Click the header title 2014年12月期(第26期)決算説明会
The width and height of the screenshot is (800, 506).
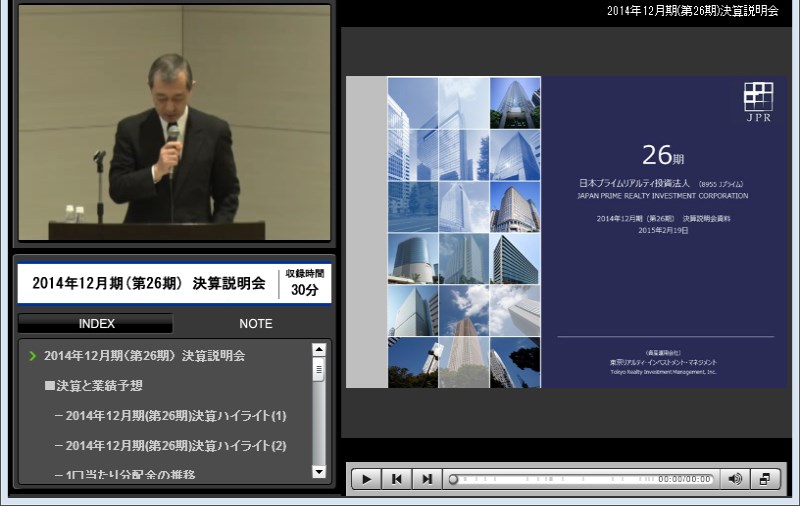click(692, 11)
